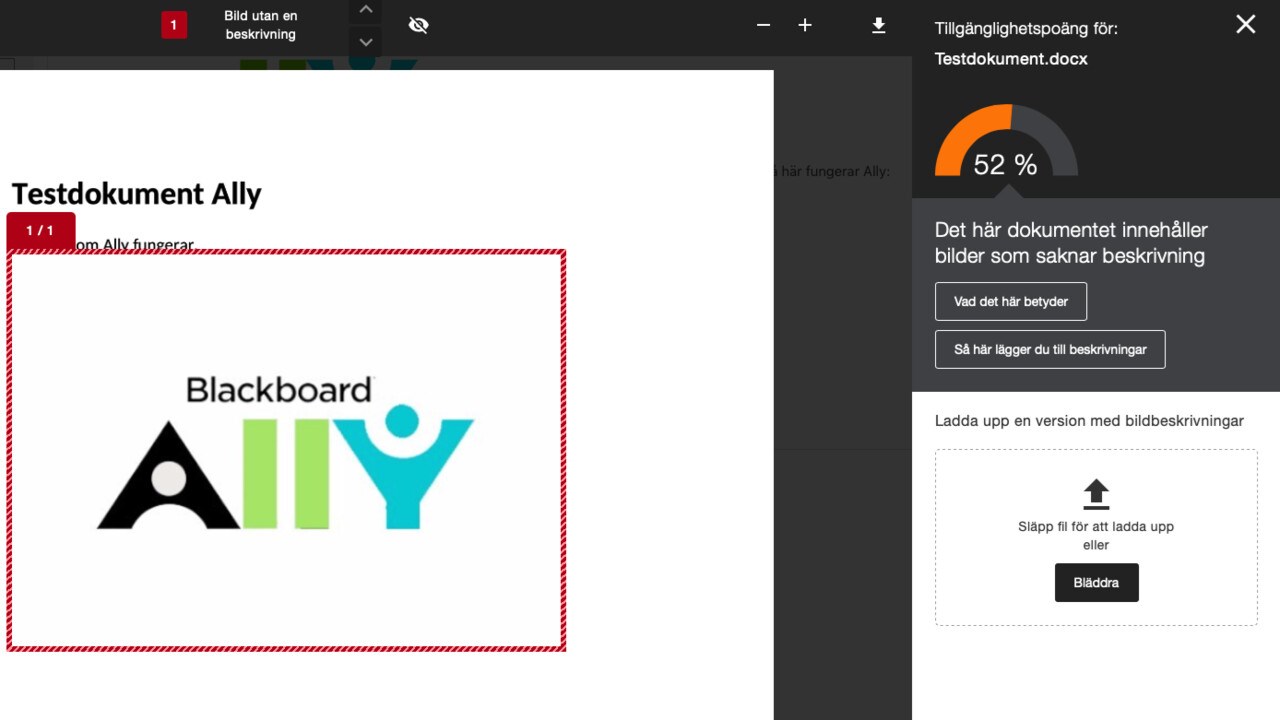The image size is (1280, 720).
Task: Open 'Vad det här betyder' explanation
Action: (1011, 302)
